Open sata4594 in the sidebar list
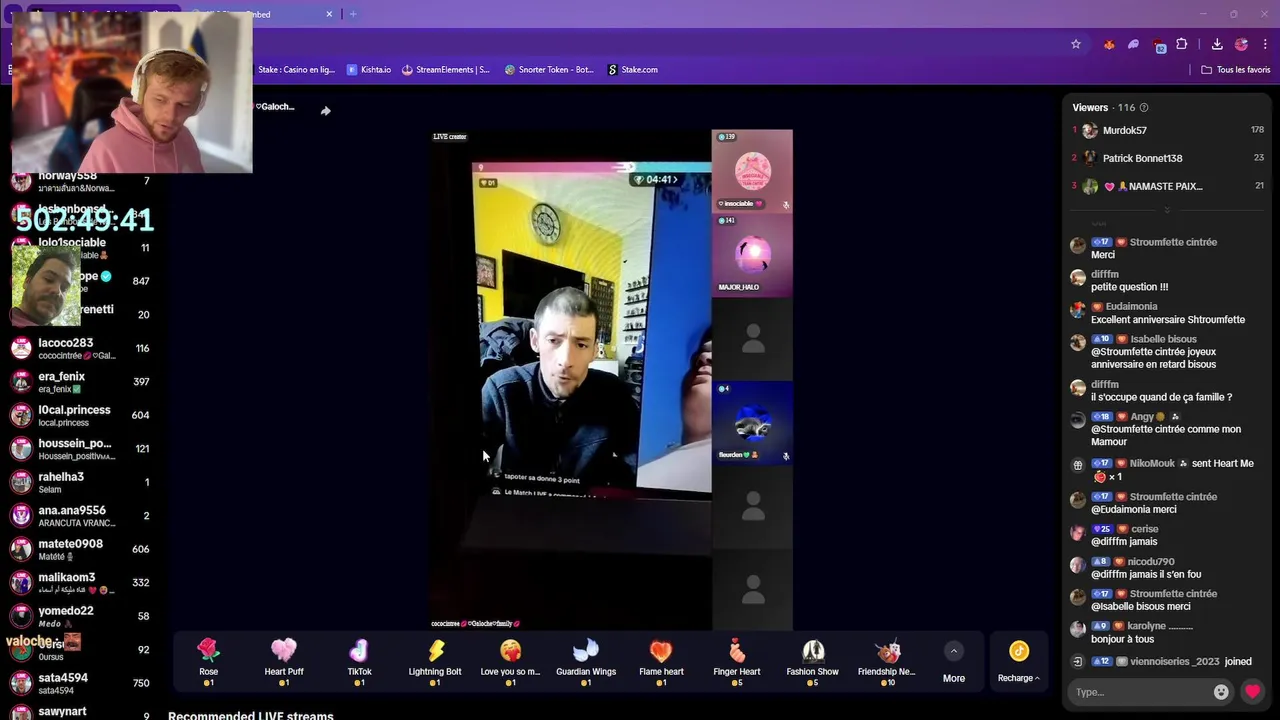1280x720 pixels. click(82, 683)
